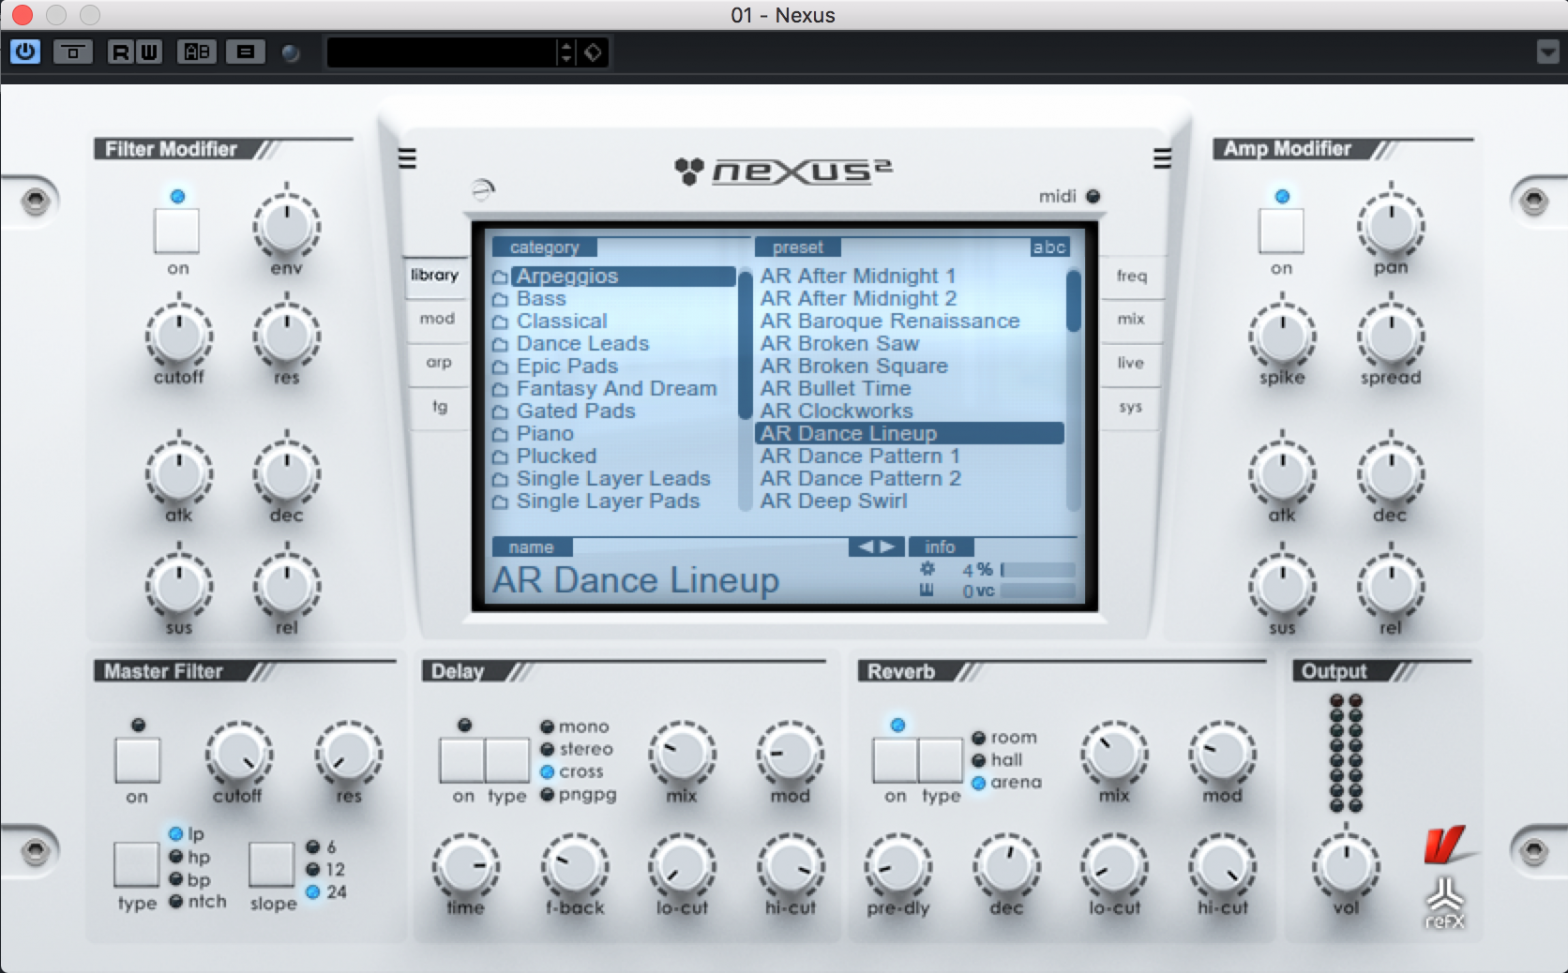Viewport: 1568px width, 973px height.
Task: Click the round indicator beside the preset field
Action: click(x=290, y=53)
